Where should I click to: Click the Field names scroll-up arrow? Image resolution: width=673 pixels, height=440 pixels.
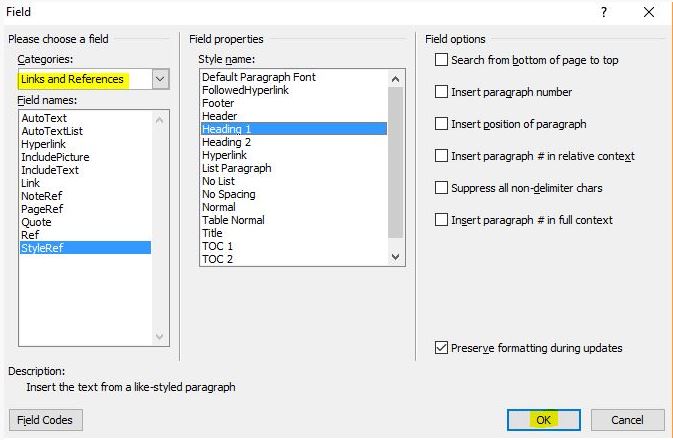coord(159,120)
